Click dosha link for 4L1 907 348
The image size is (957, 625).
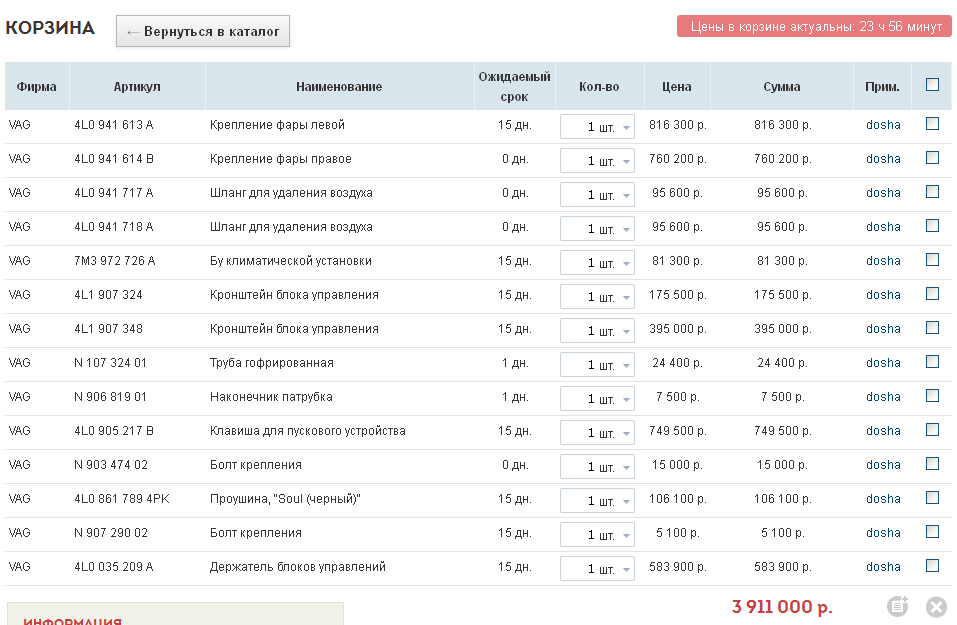[x=883, y=328]
